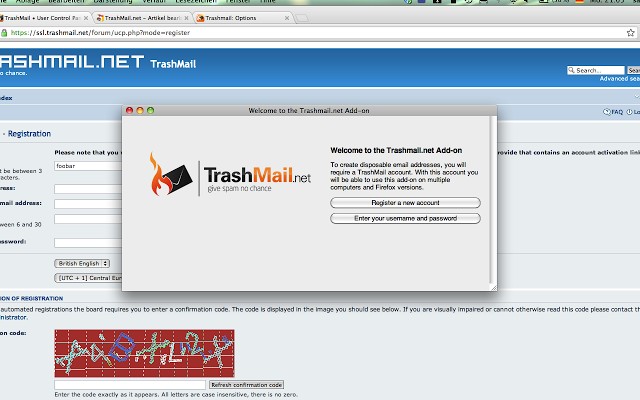Switch to TrashMail User Control Panel tab

coord(41,18)
